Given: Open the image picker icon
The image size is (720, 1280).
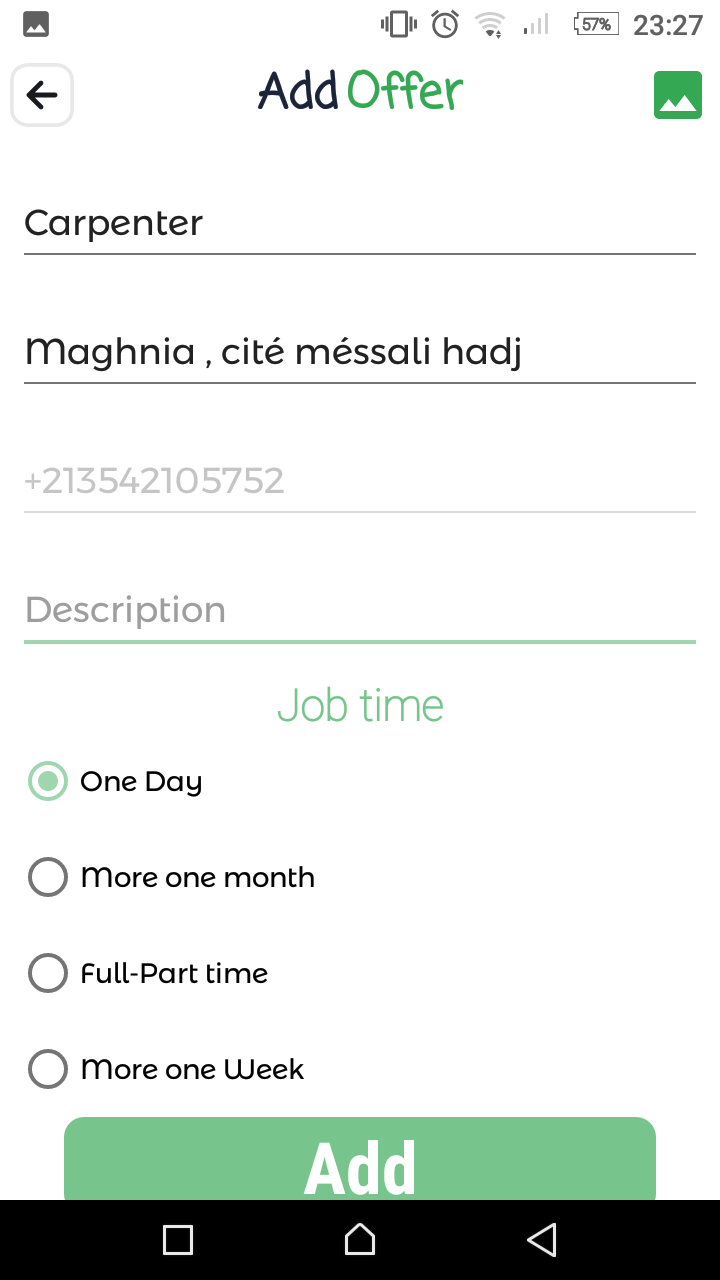Looking at the screenshot, I should click(x=678, y=96).
